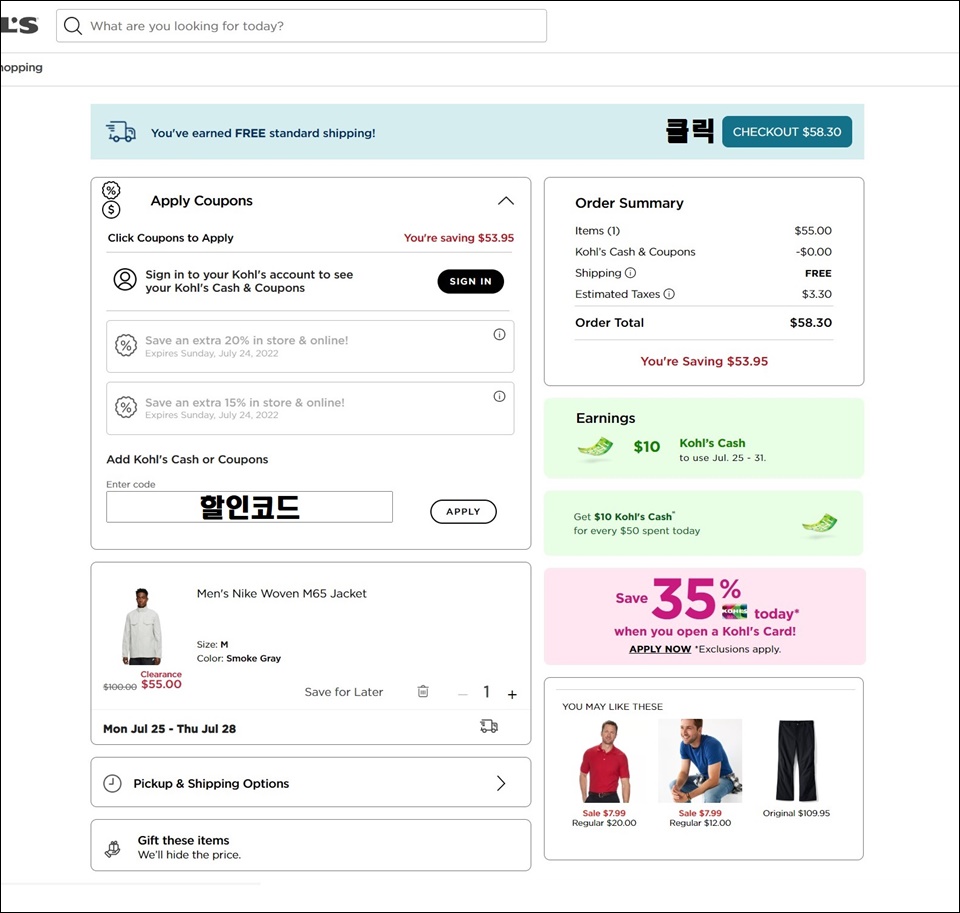
Task: Click the delivery truck icon beside dates
Action: pos(489,726)
